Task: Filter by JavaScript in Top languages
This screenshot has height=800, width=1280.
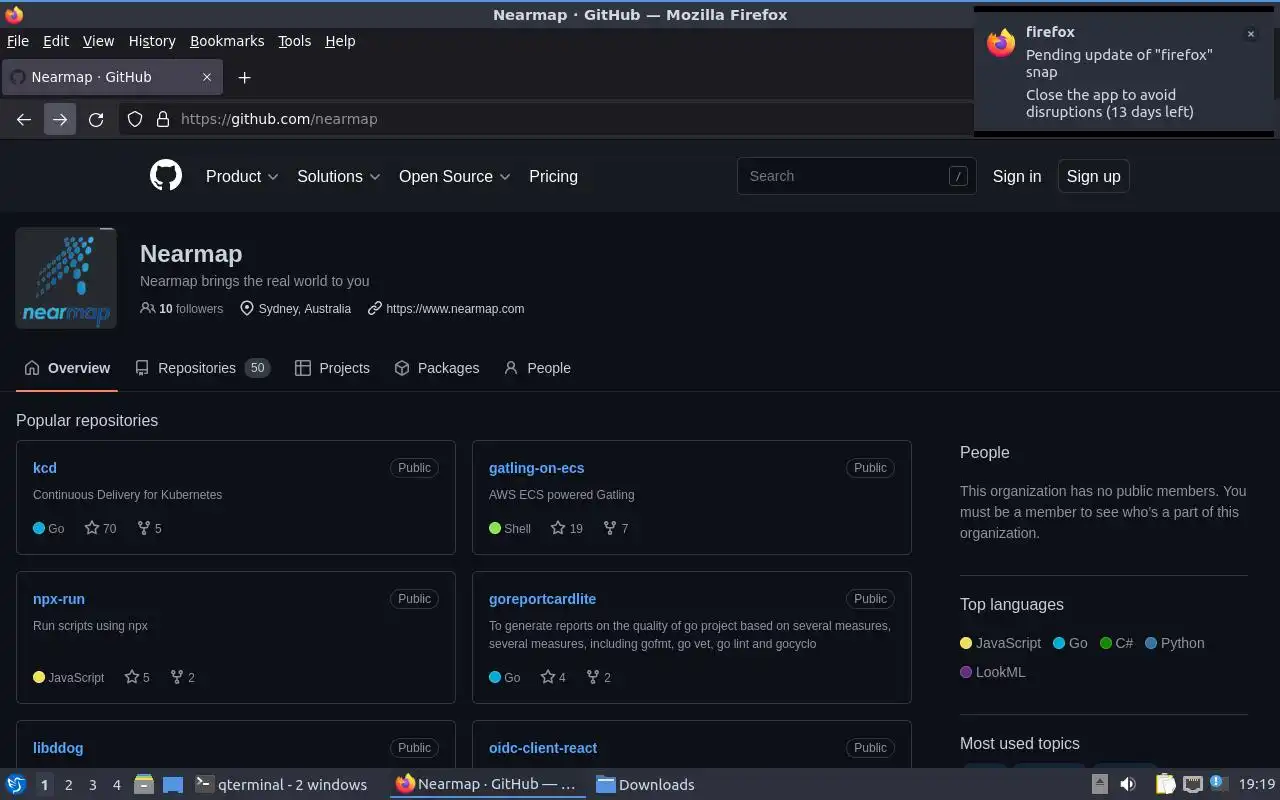Action: click(x=1000, y=643)
